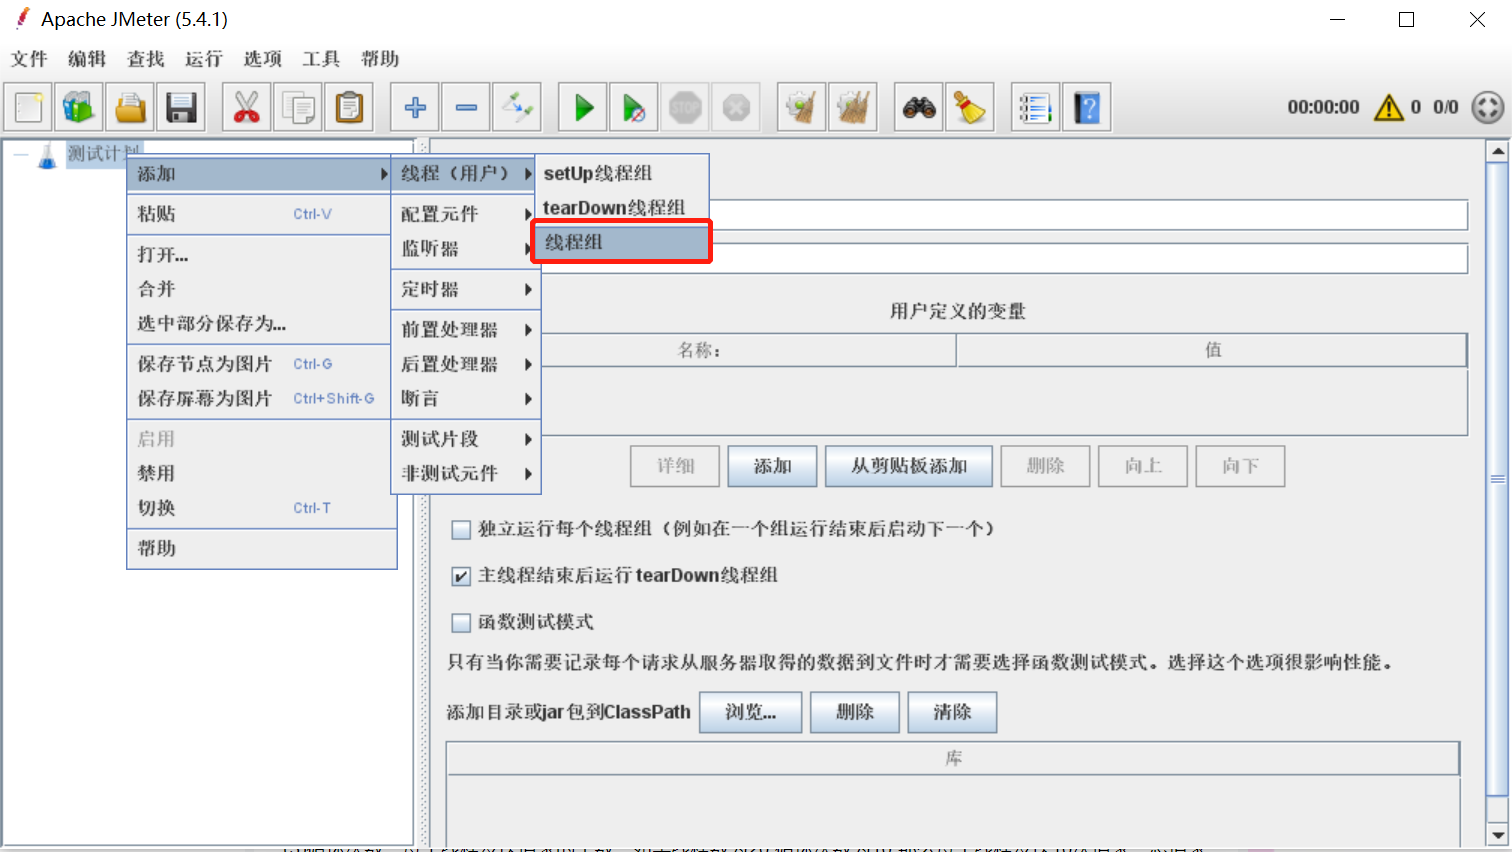Expand 非测试元件 submenu
This screenshot has height=852, width=1512.
pyautogui.click(x=466, y=474)
